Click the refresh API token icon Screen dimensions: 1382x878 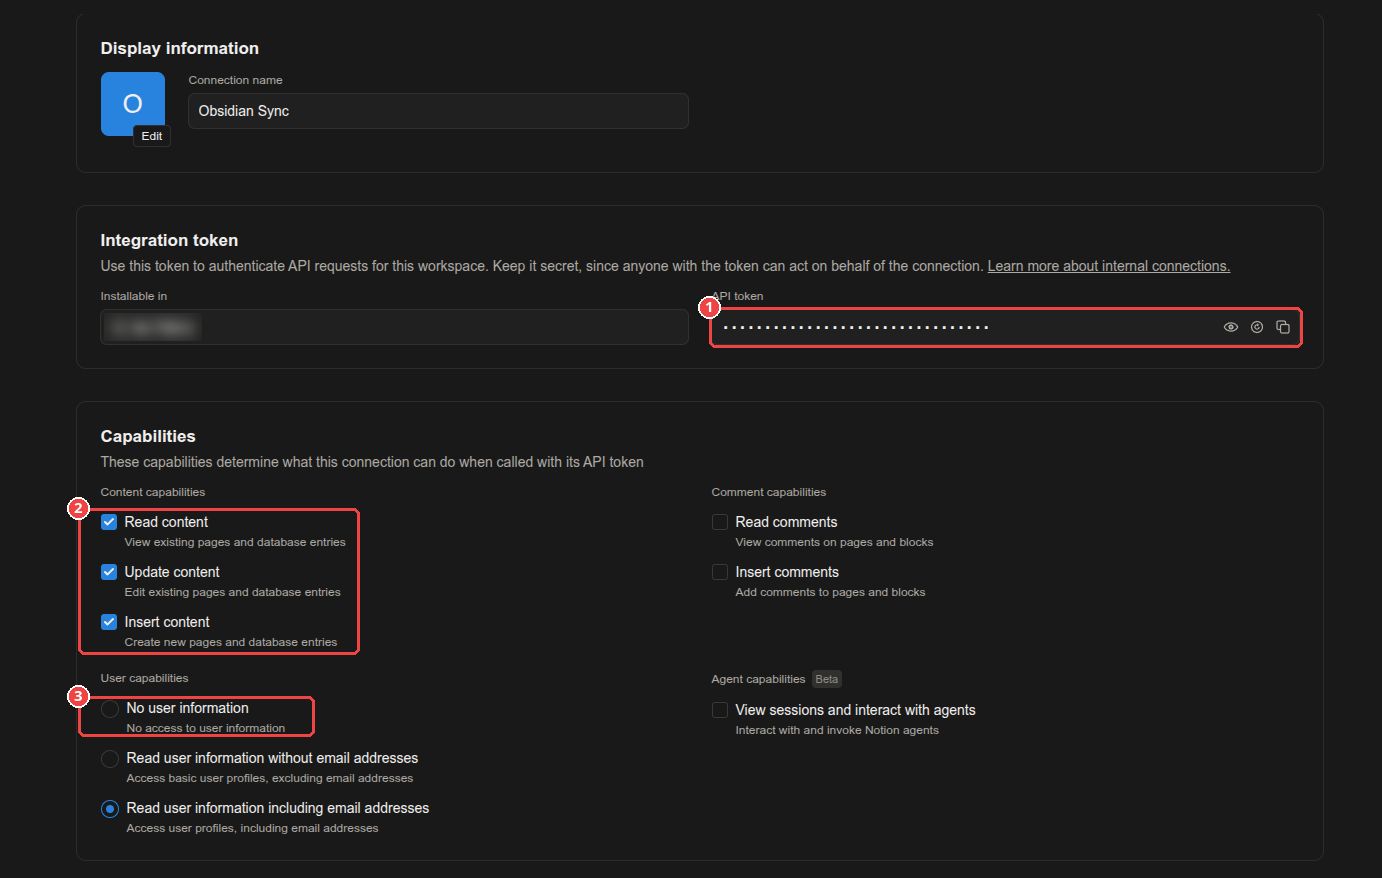click(x=1257, y=327)
